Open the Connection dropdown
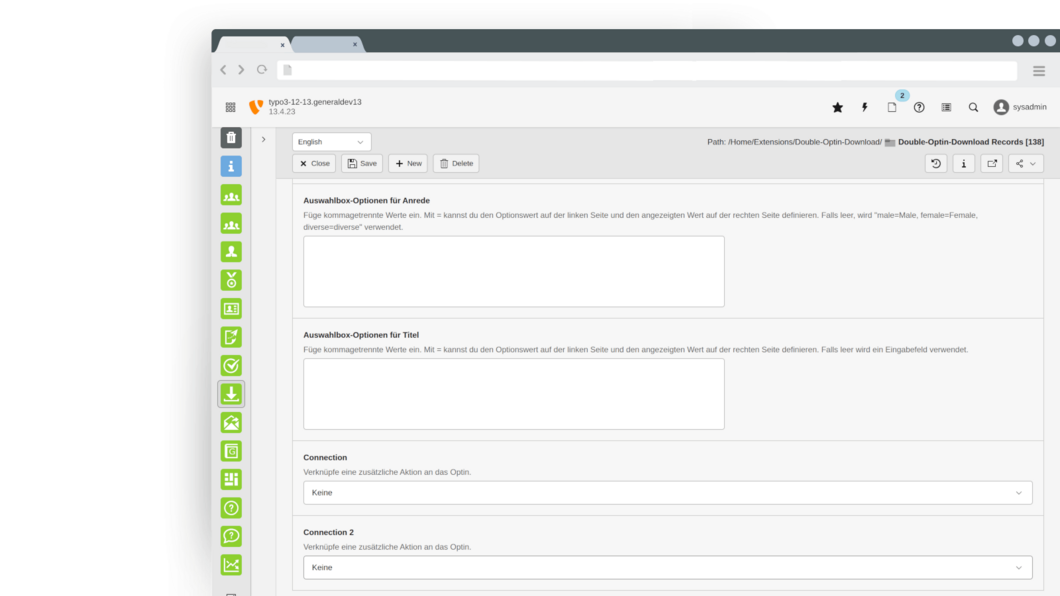 click(x=667, y=493)
